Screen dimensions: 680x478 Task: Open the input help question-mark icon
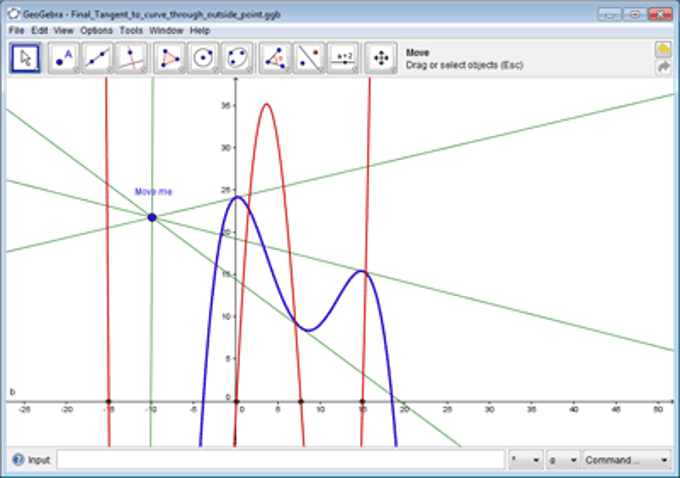coord(18,459)
